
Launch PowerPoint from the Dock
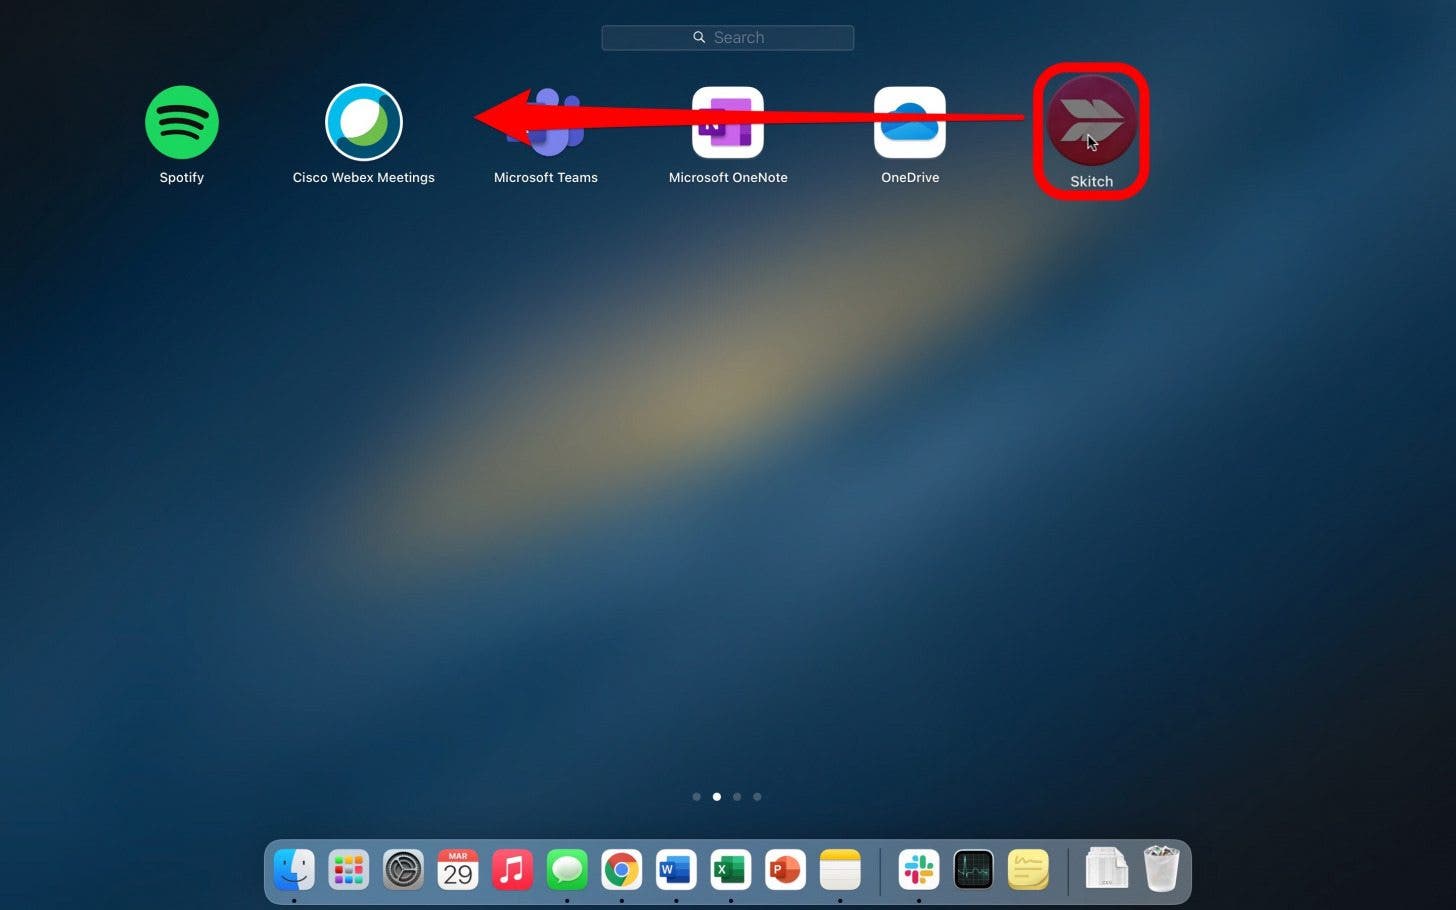pos(784,869)
